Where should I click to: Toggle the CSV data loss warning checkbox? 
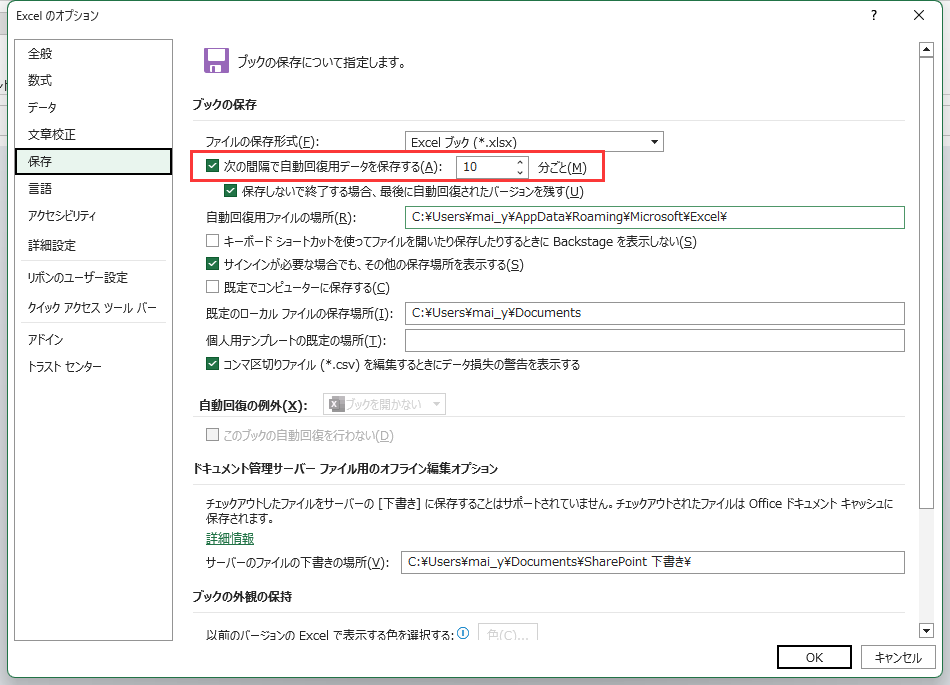[213, 365]
